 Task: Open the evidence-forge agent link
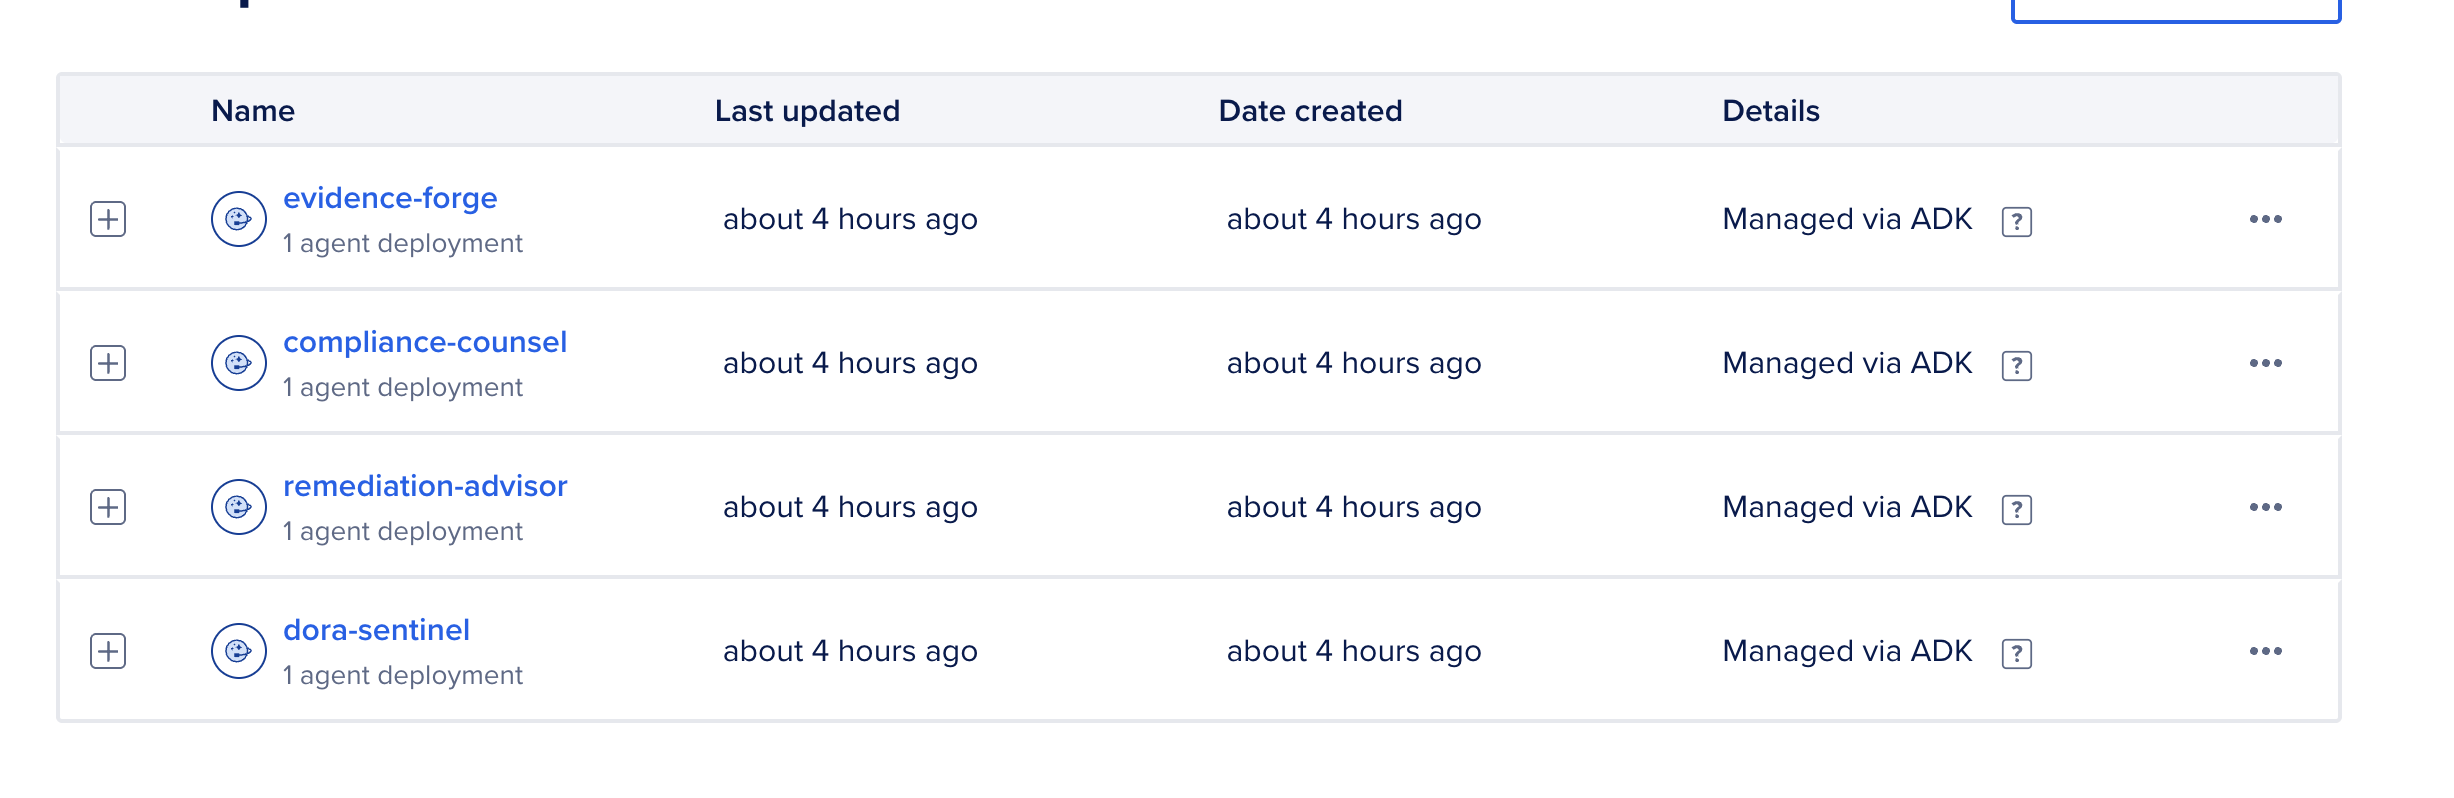tap(390, 198)
